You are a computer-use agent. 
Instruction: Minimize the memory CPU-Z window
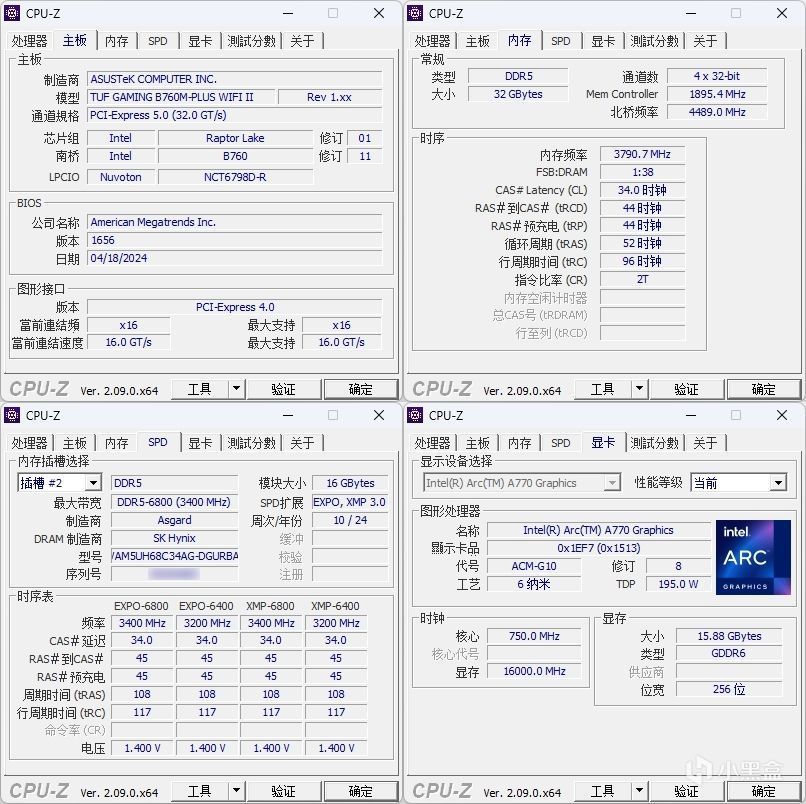[691, 13]
